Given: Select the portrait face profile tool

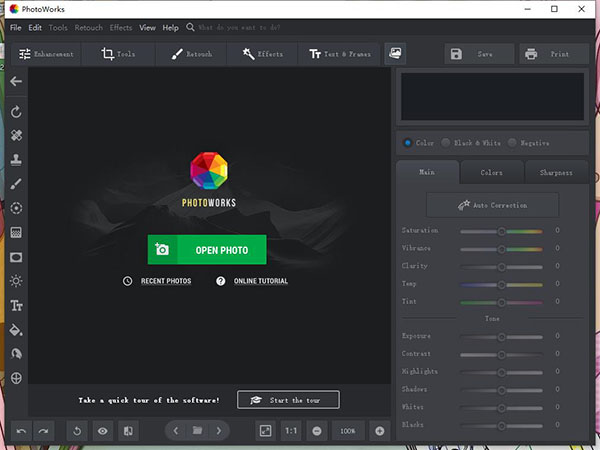Looking at the screenshot, I should point(16,354).
